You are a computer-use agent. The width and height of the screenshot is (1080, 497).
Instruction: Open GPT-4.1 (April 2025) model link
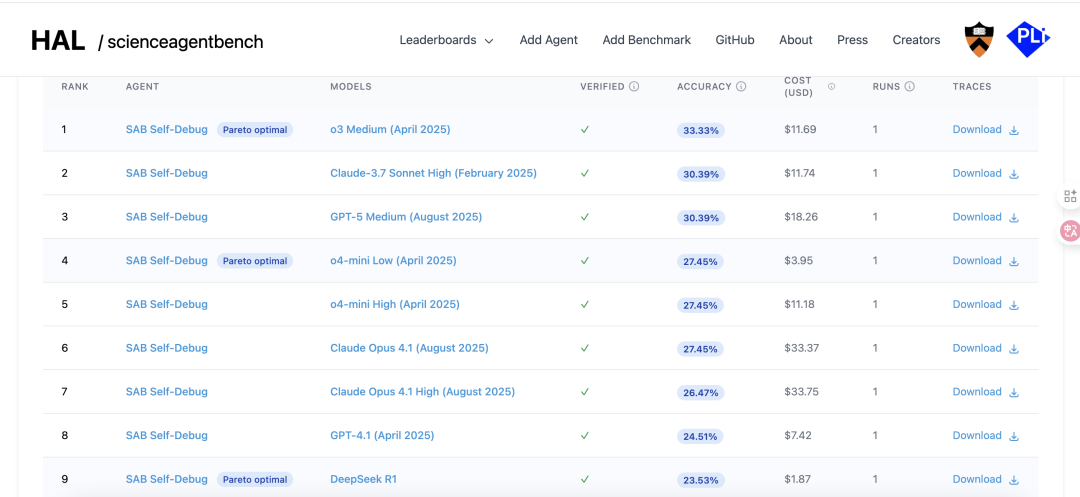pos(382,435)
